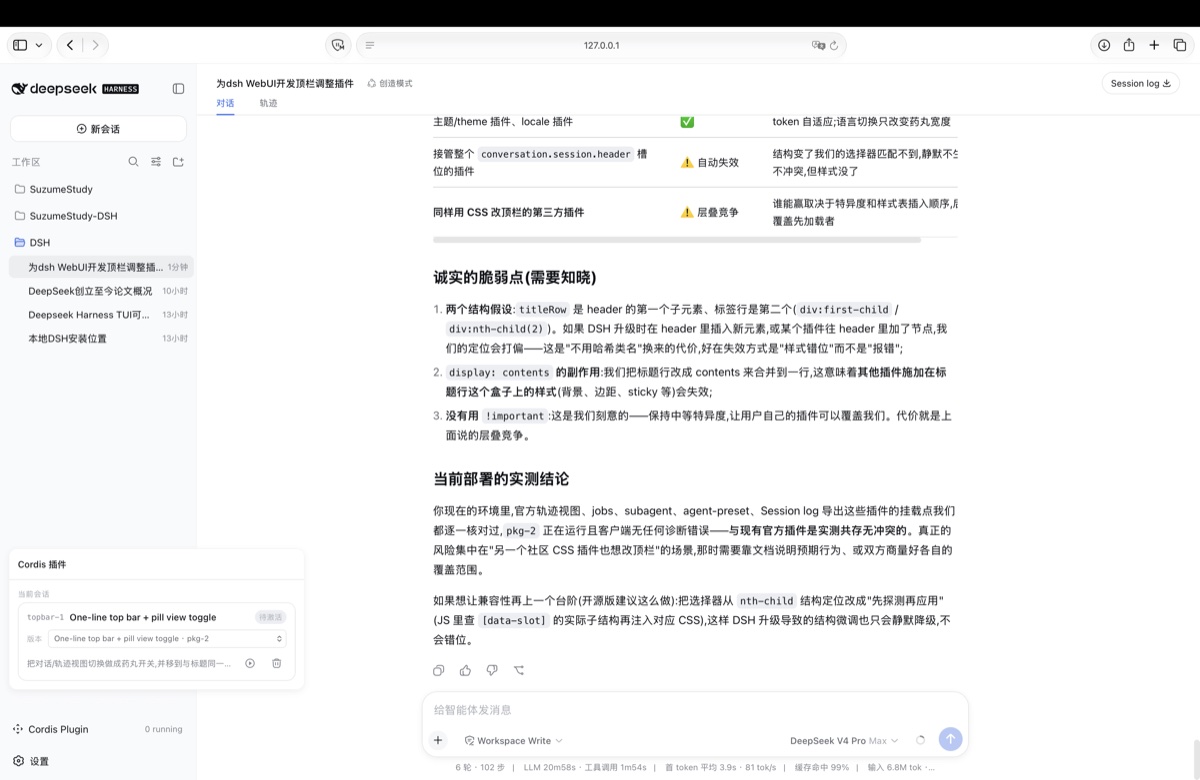
Task: Open the plugin version selector pkg-2
Action: [x=167, y=638]
